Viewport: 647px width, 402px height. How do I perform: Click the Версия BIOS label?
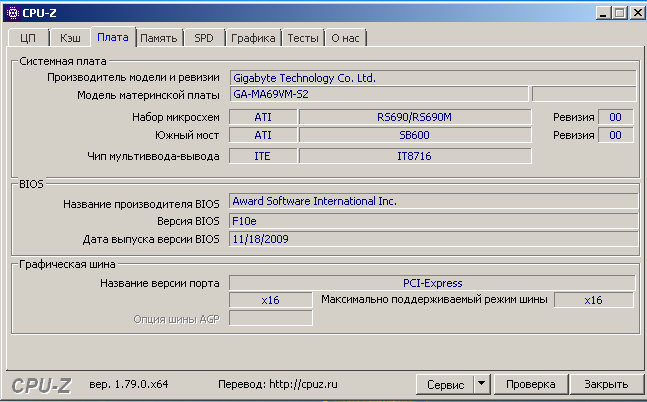[188, 221]
